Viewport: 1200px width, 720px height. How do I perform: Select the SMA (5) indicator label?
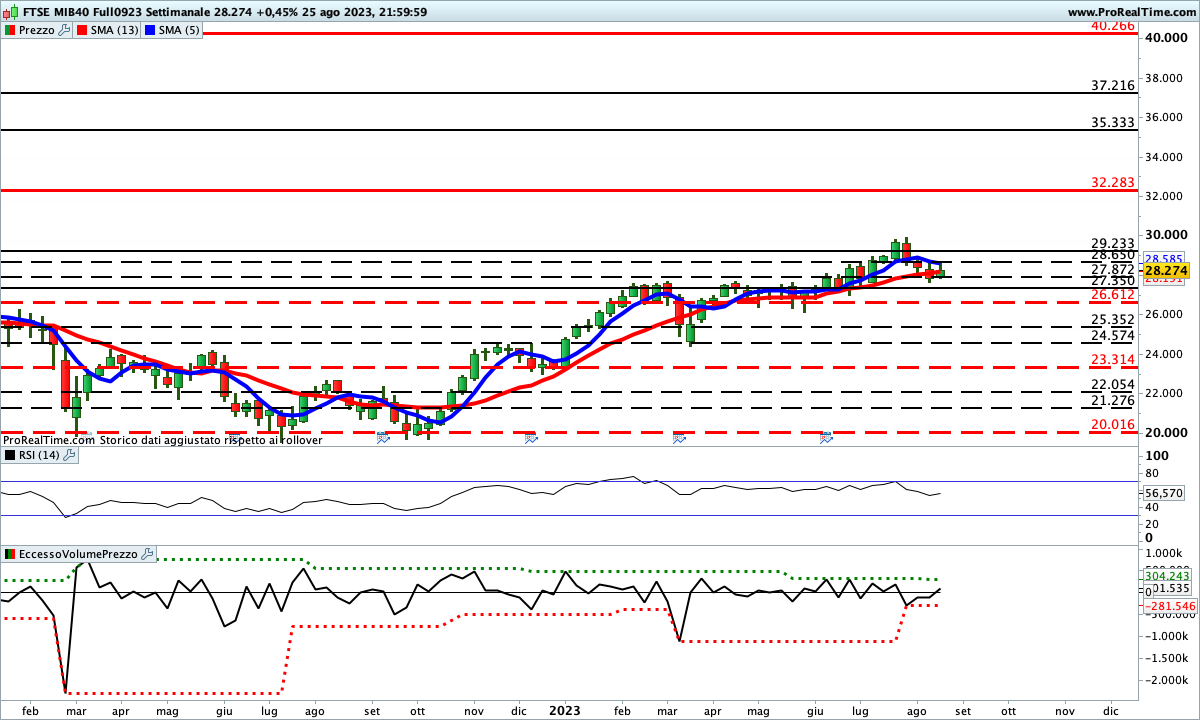179,30
